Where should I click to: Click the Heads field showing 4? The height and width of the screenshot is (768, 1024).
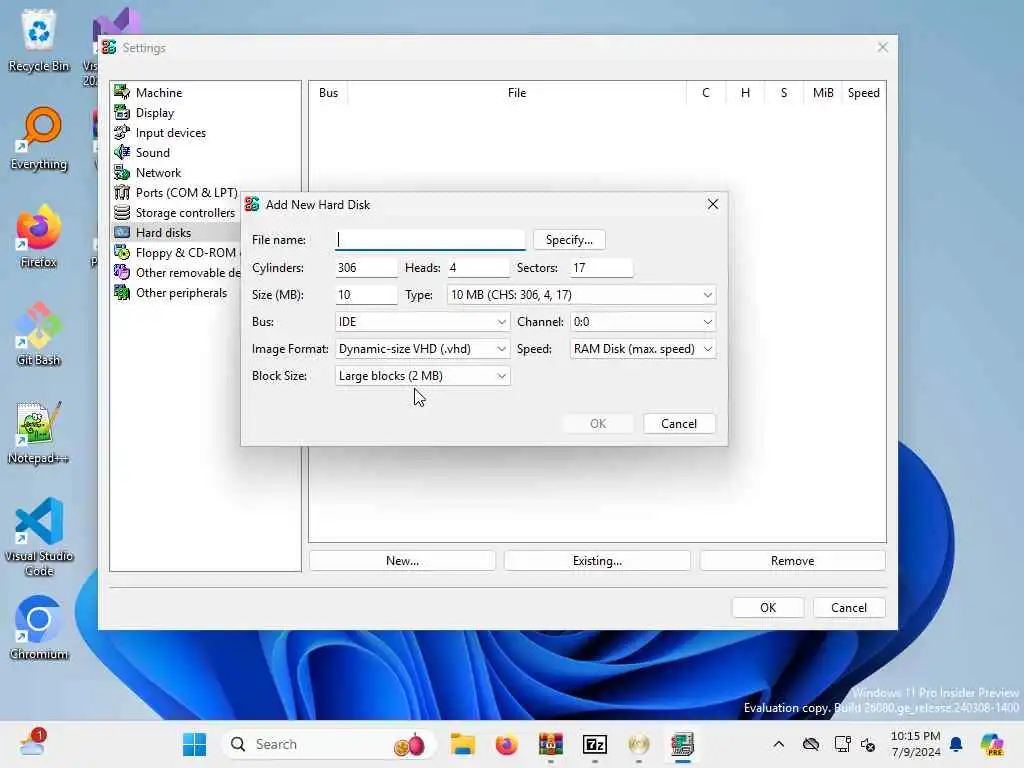click(x=478, y=268)
